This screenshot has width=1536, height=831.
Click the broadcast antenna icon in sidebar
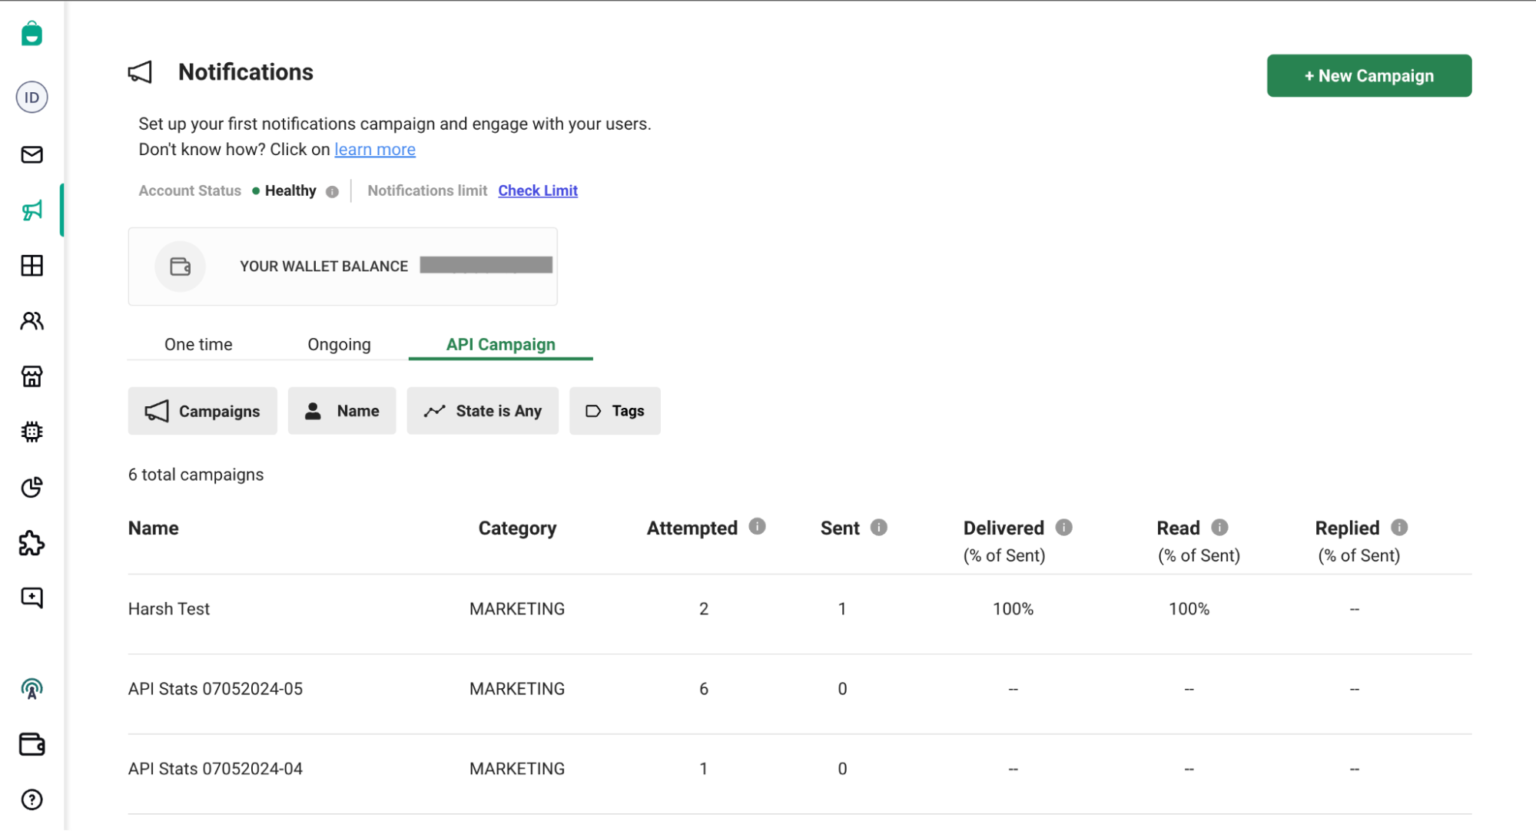(x=31, y=689)
